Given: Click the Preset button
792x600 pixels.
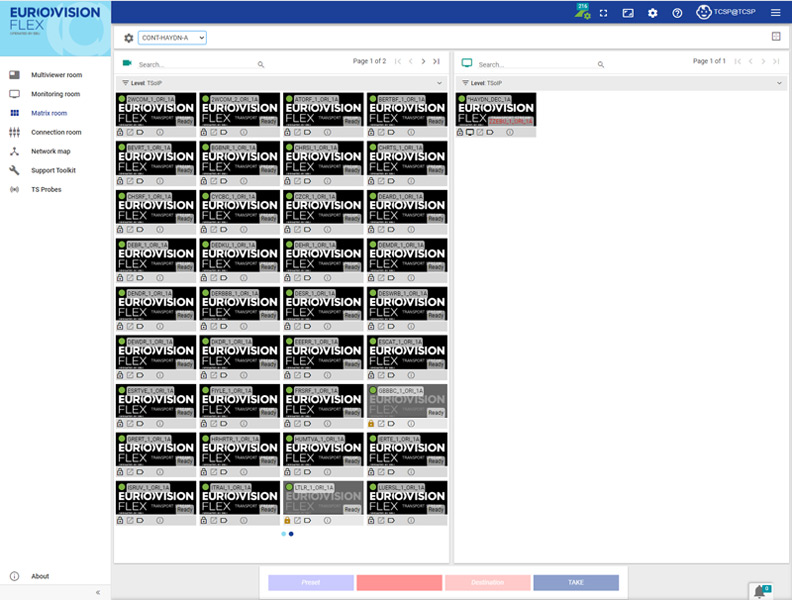Looking at the screenshot, I should point(310,582).
